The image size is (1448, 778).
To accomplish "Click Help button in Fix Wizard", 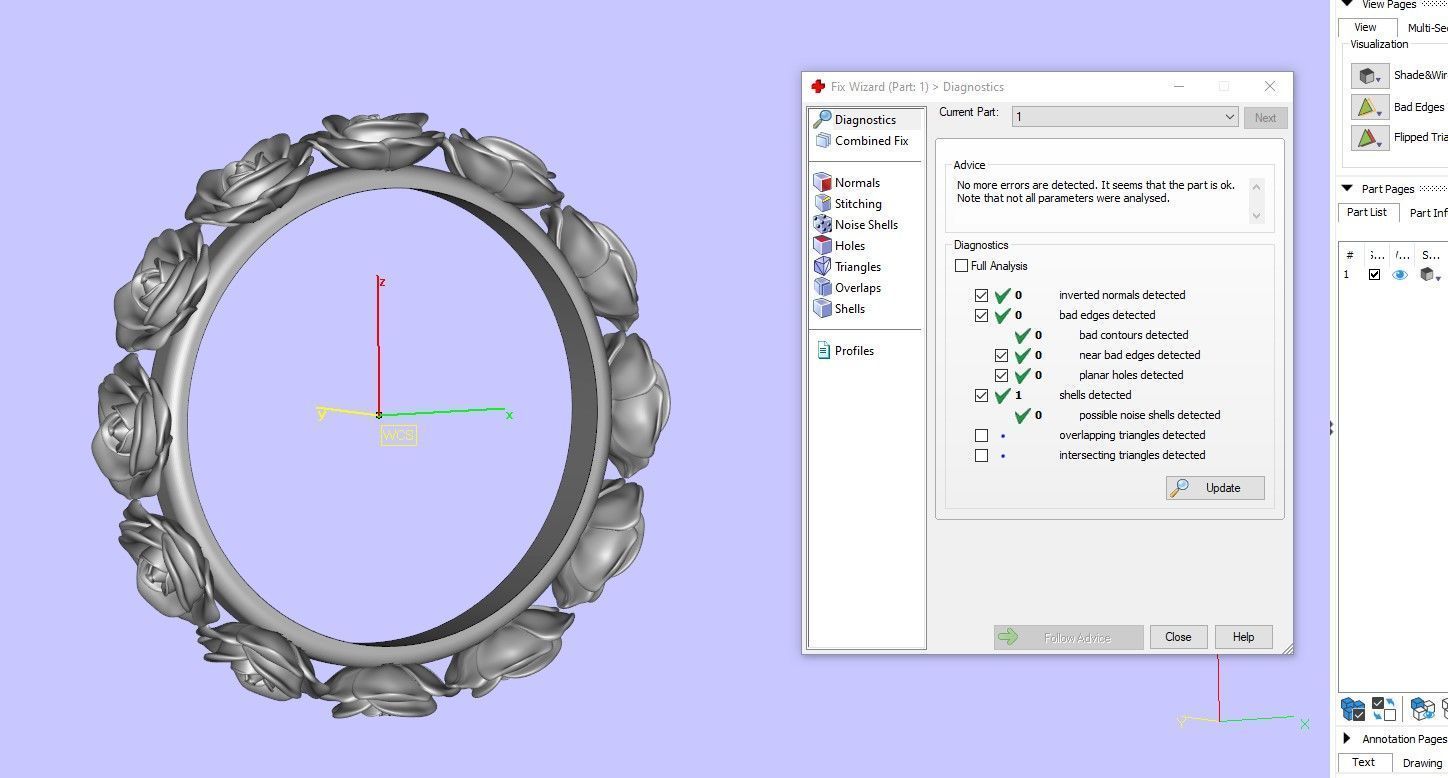I will pyautogui.click(x=1243, y=637).
